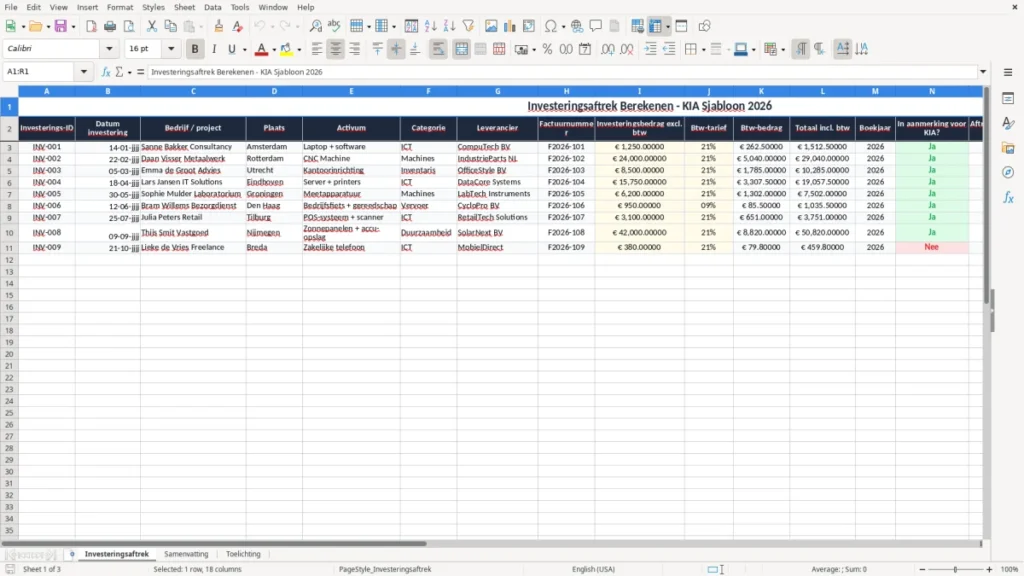Toggle Center Vertically alignment
Screen dimensions: 1024x576
[396, 49]
